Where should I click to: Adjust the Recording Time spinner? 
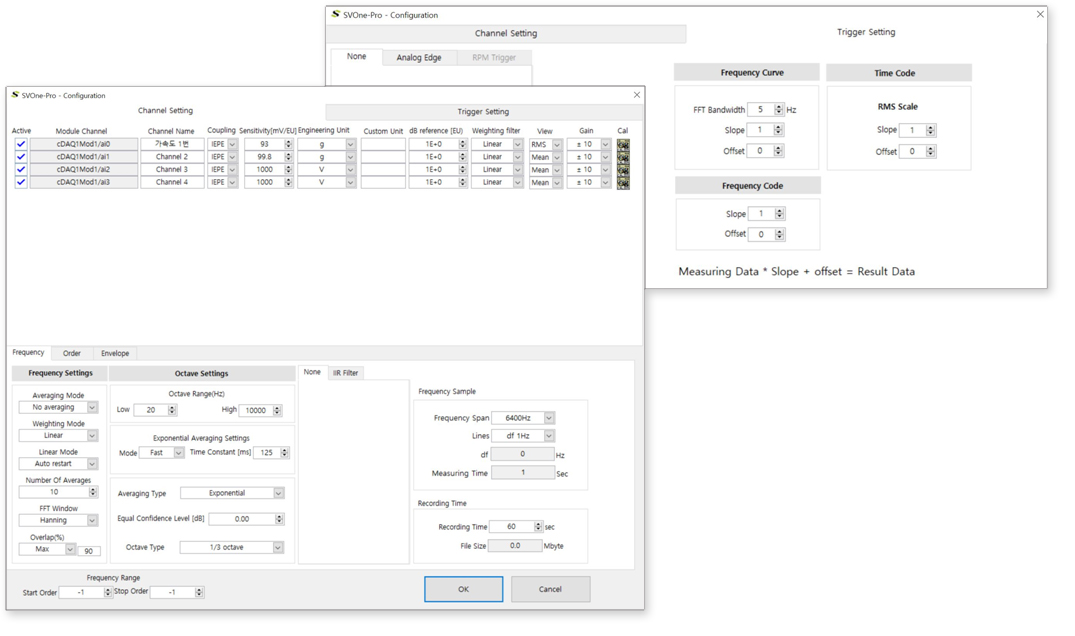538,527
